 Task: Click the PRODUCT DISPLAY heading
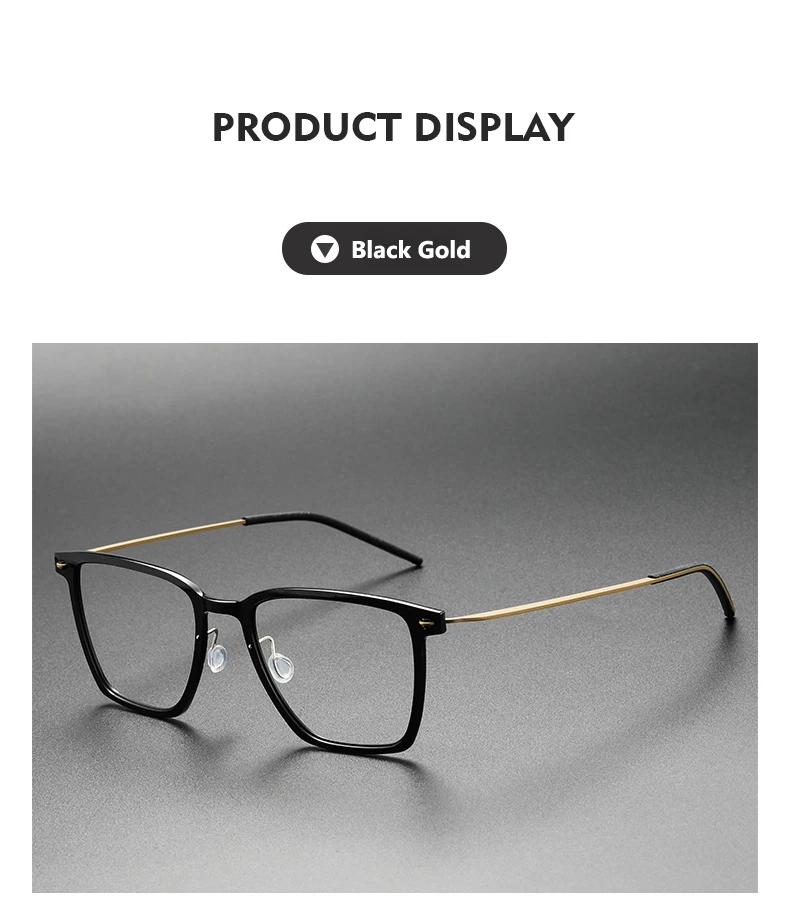(x=394, y=126)
